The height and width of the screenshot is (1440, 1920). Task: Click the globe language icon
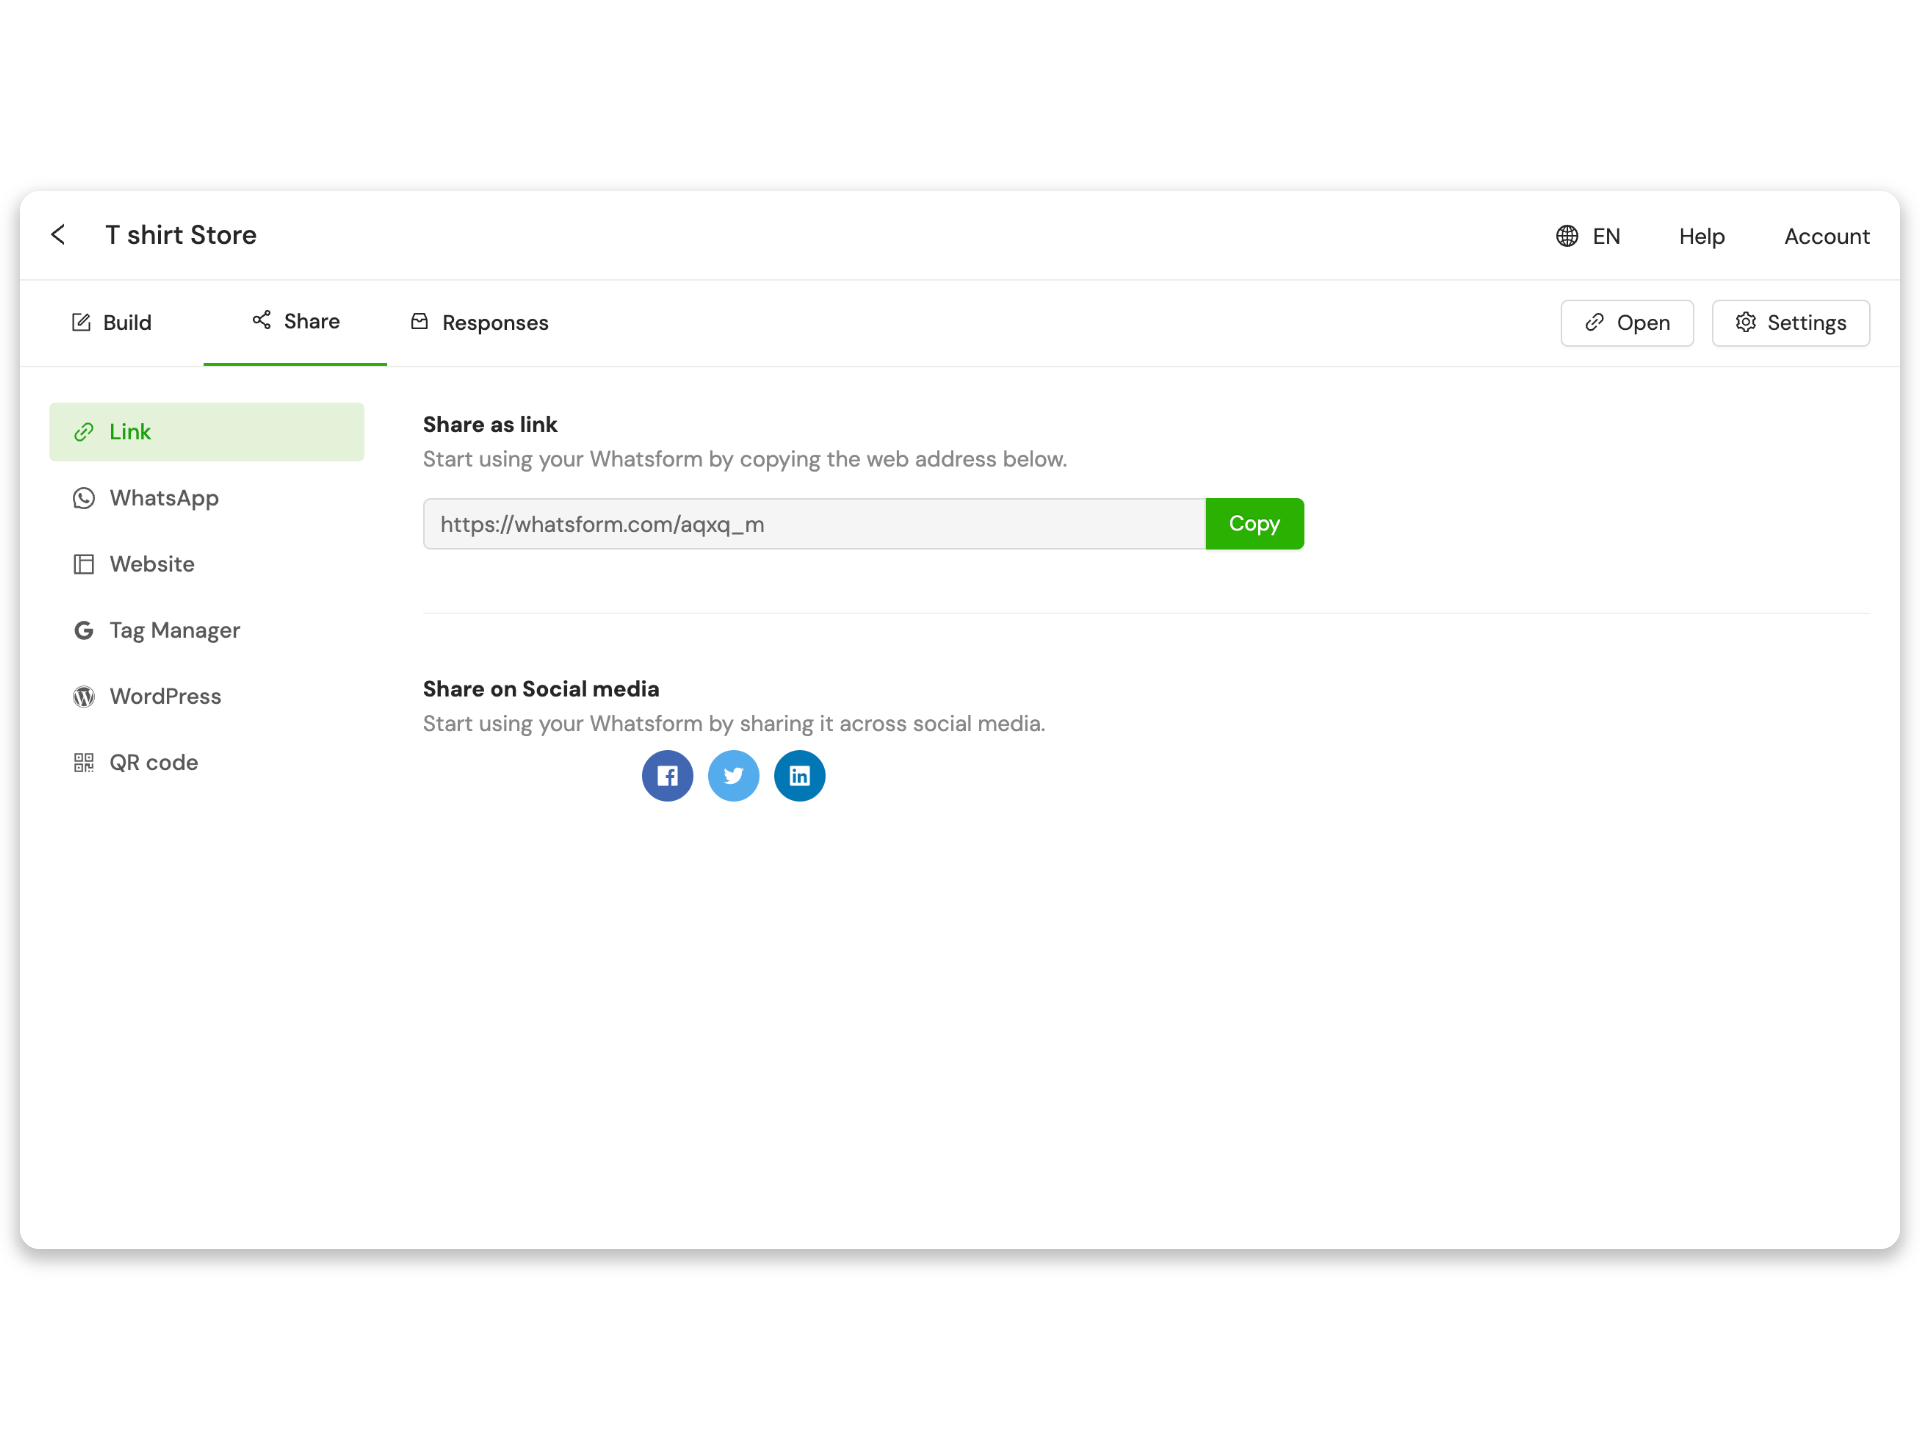tap(1567, 236)
